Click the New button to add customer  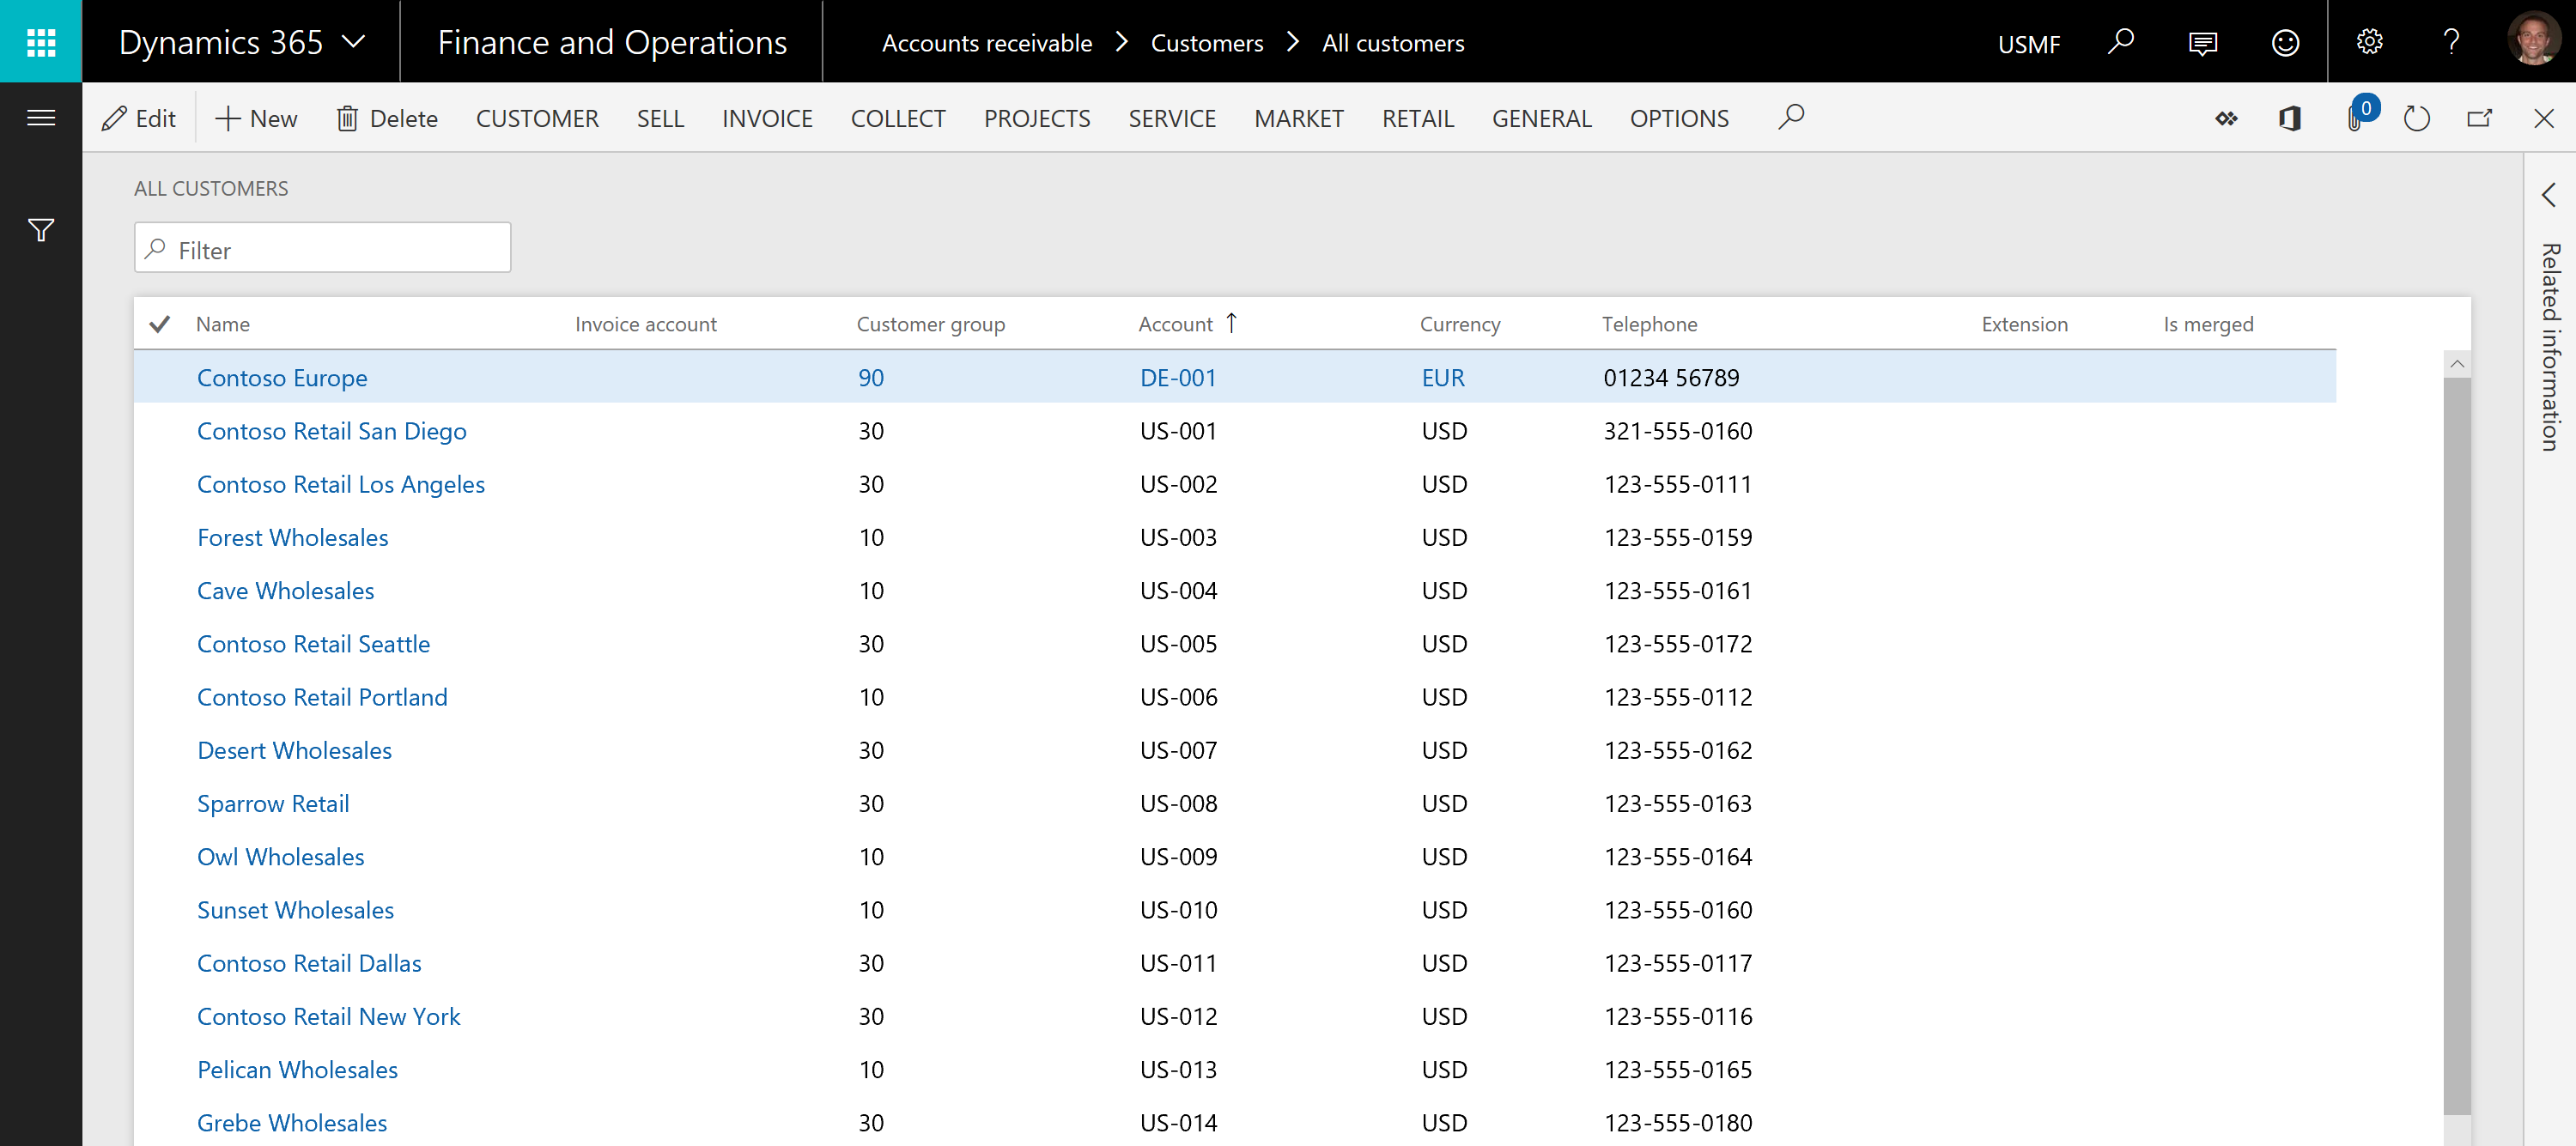coord(256,117)
